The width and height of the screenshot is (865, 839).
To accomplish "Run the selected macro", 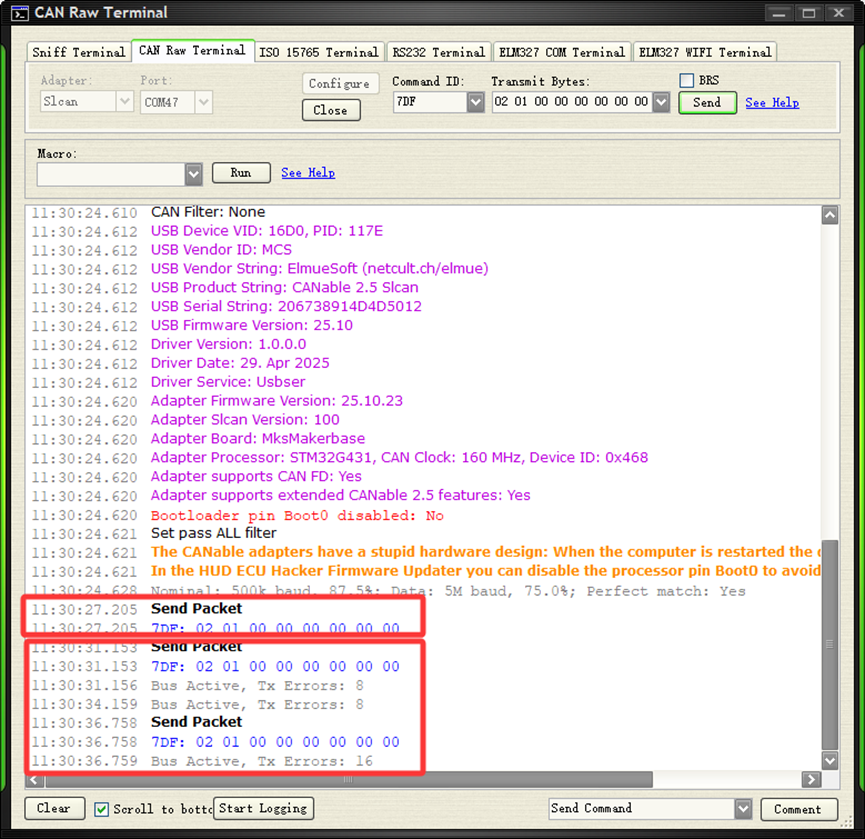I will (x=241, y=173).
